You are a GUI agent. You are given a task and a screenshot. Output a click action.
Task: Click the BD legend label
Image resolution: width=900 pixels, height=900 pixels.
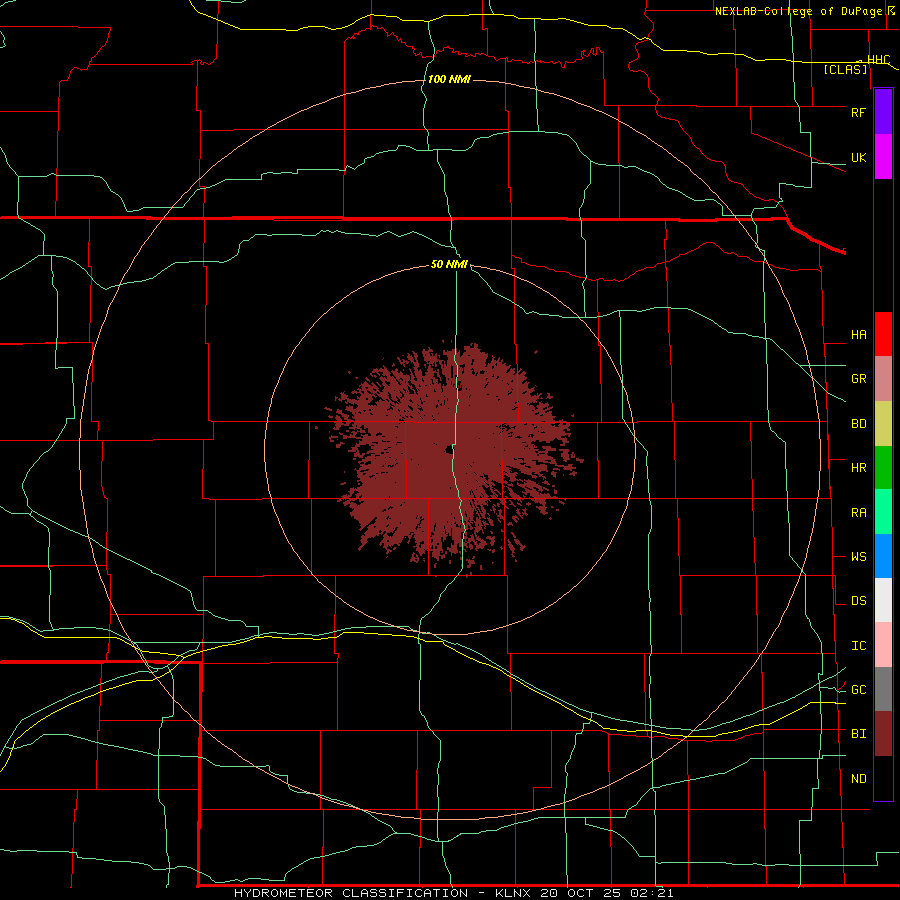(858, 424)
